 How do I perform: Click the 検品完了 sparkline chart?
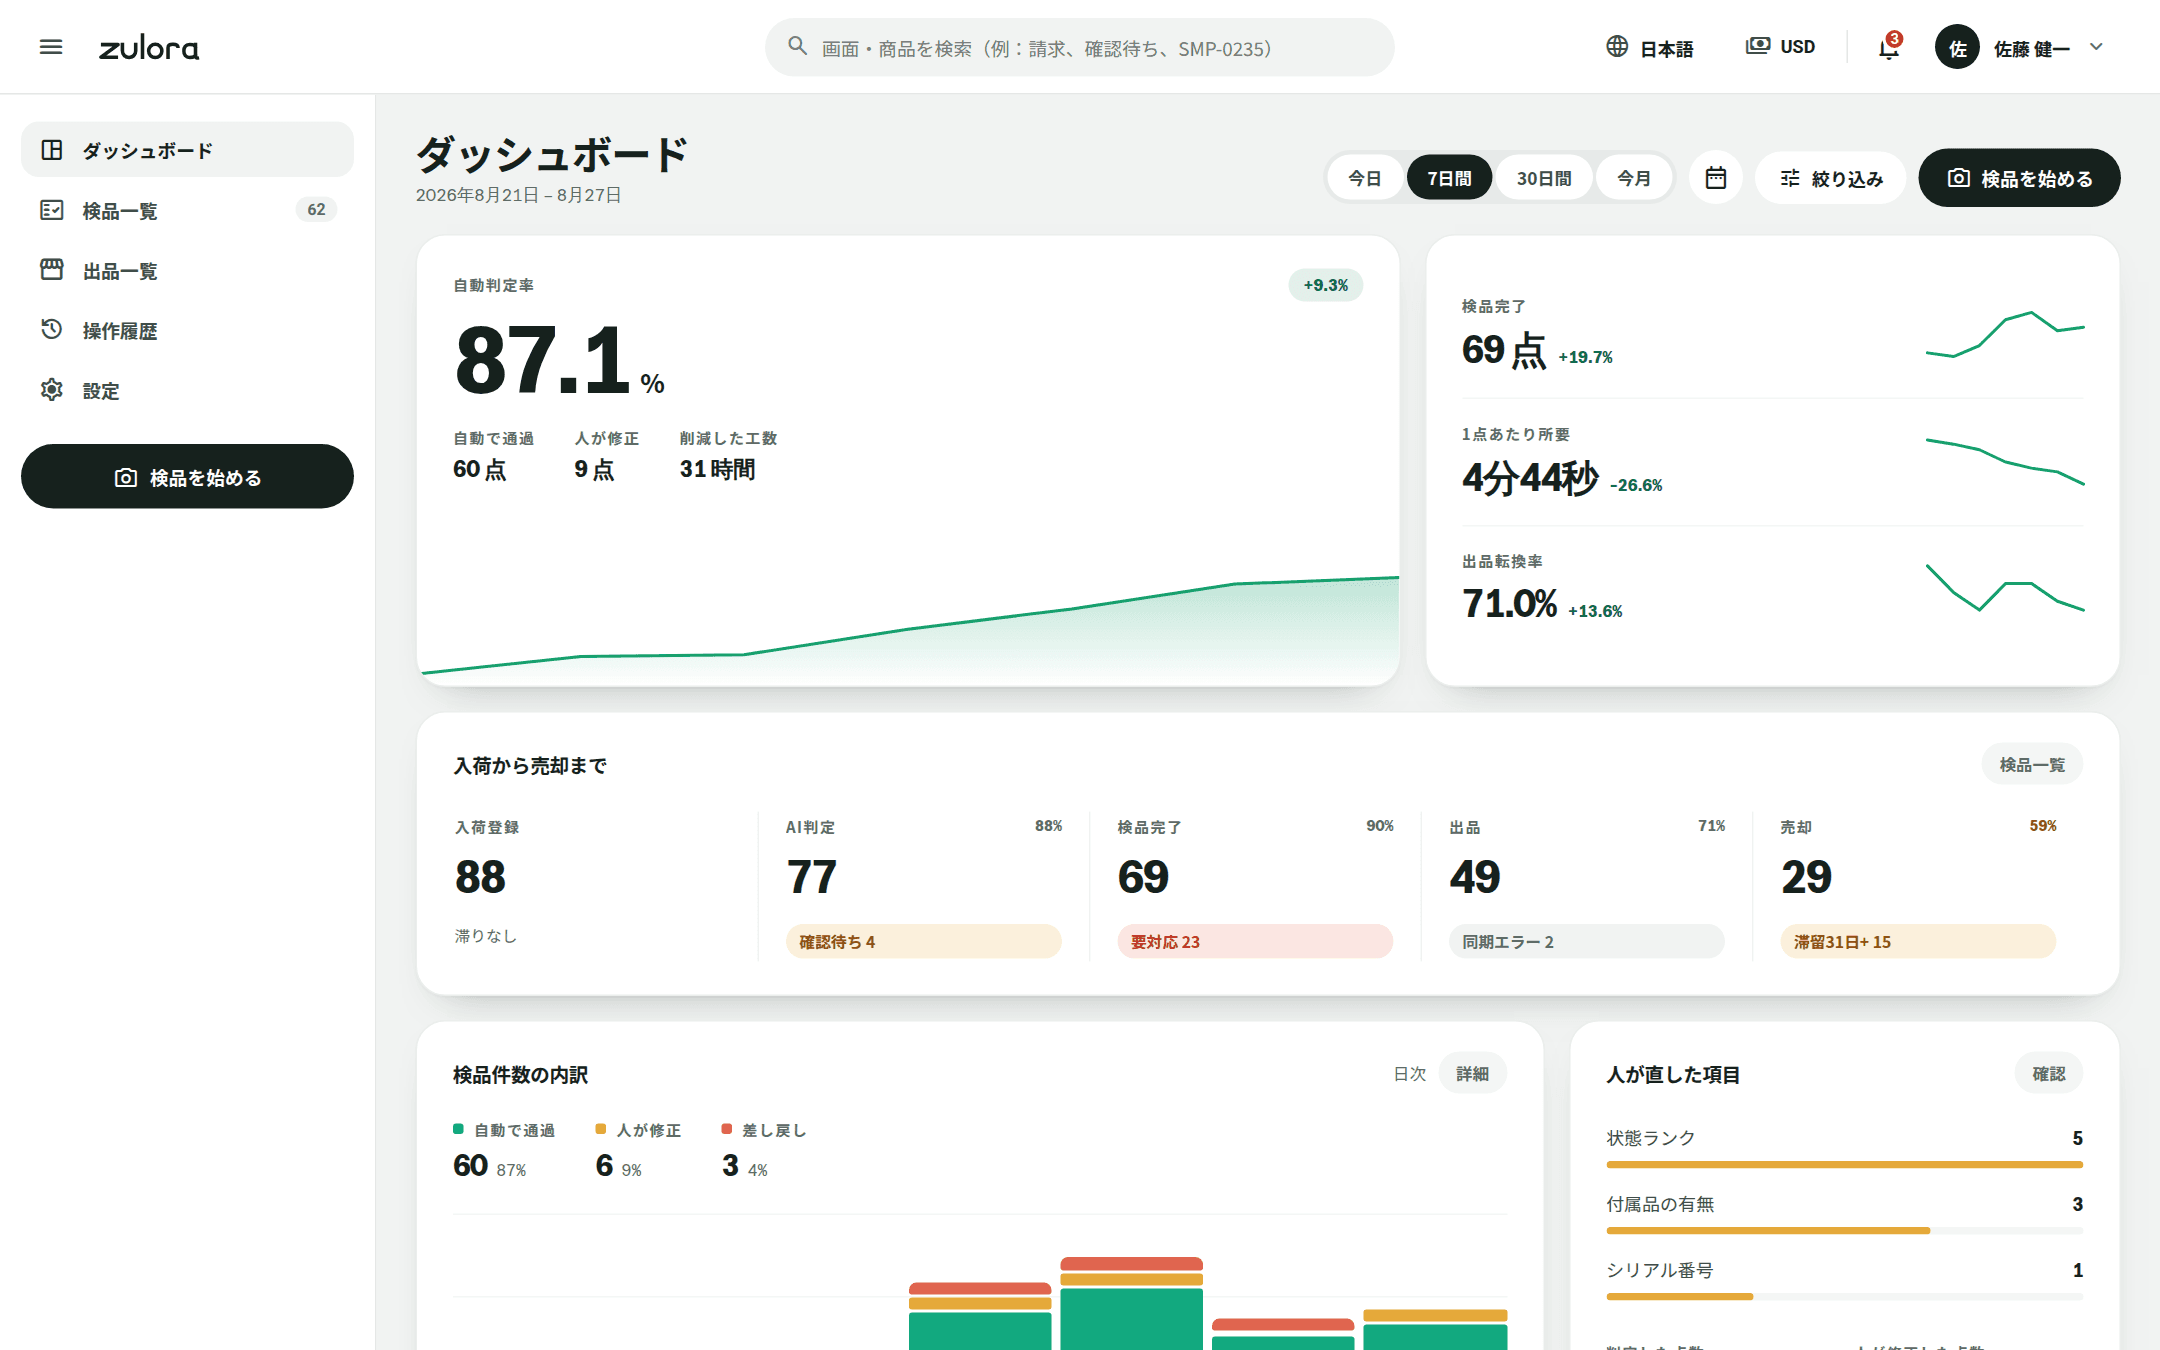[x=2005, y=334]
